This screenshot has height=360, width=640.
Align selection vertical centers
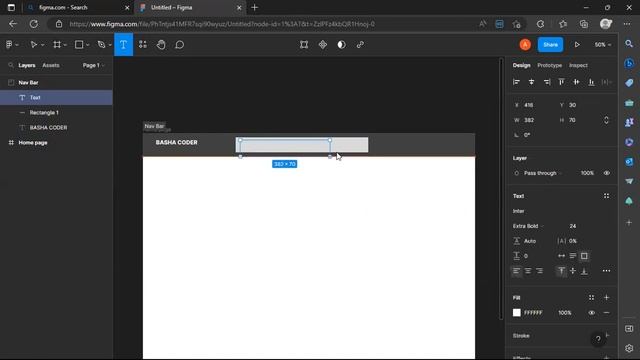point(576,82)
